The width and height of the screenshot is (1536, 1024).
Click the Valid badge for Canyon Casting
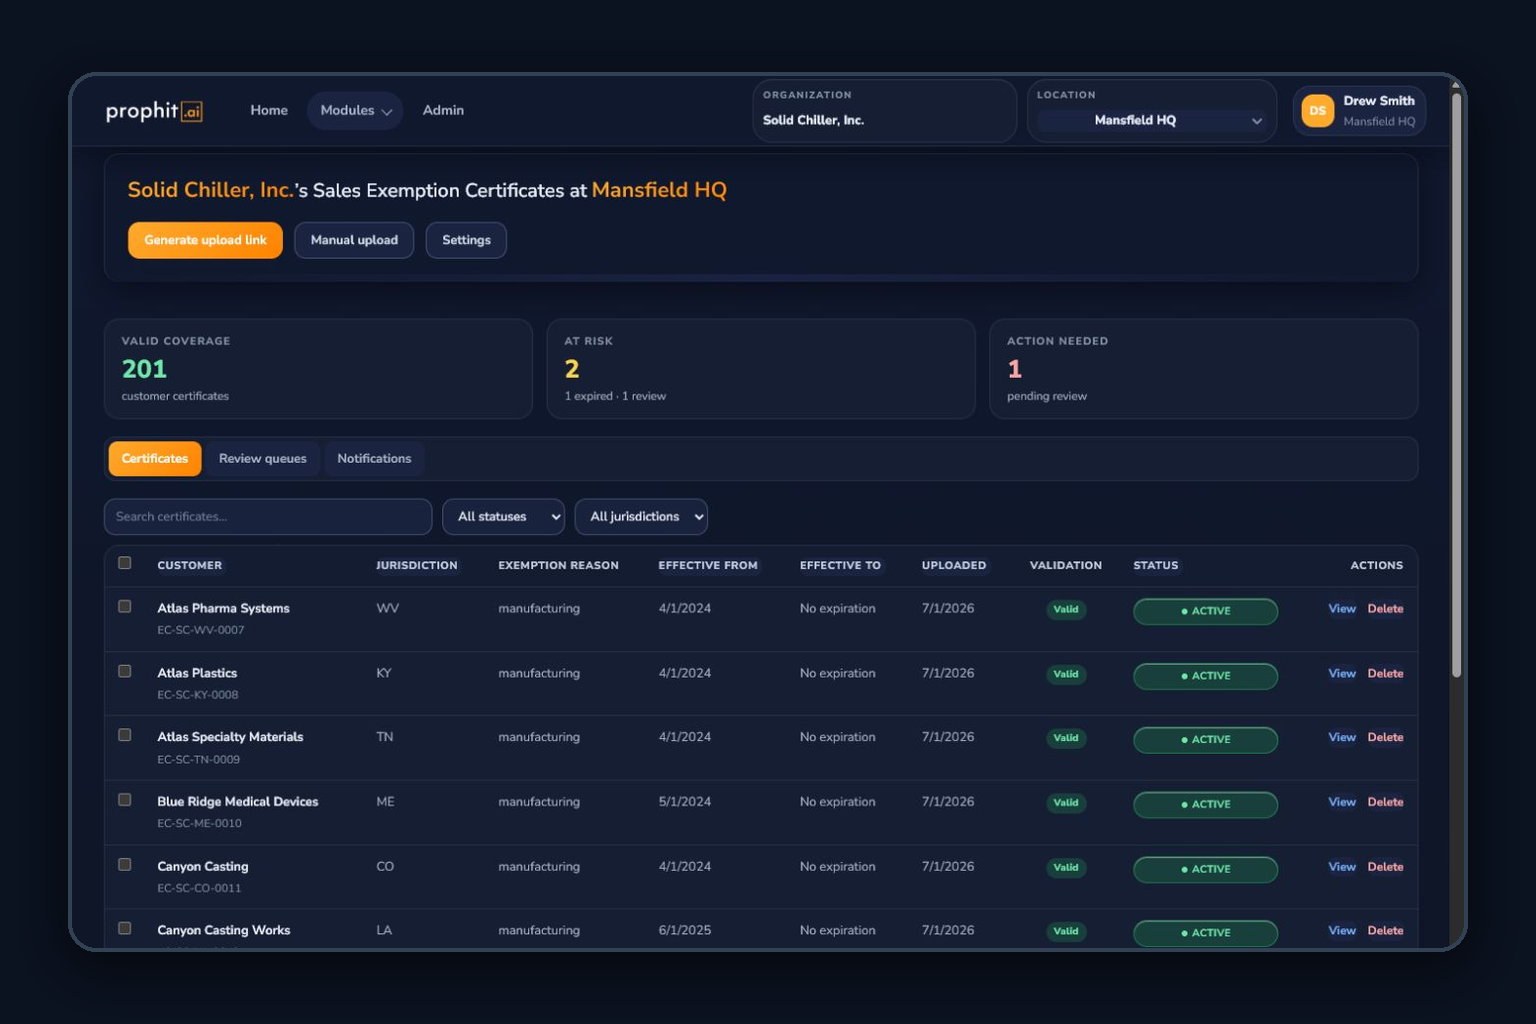[1066, 868]
